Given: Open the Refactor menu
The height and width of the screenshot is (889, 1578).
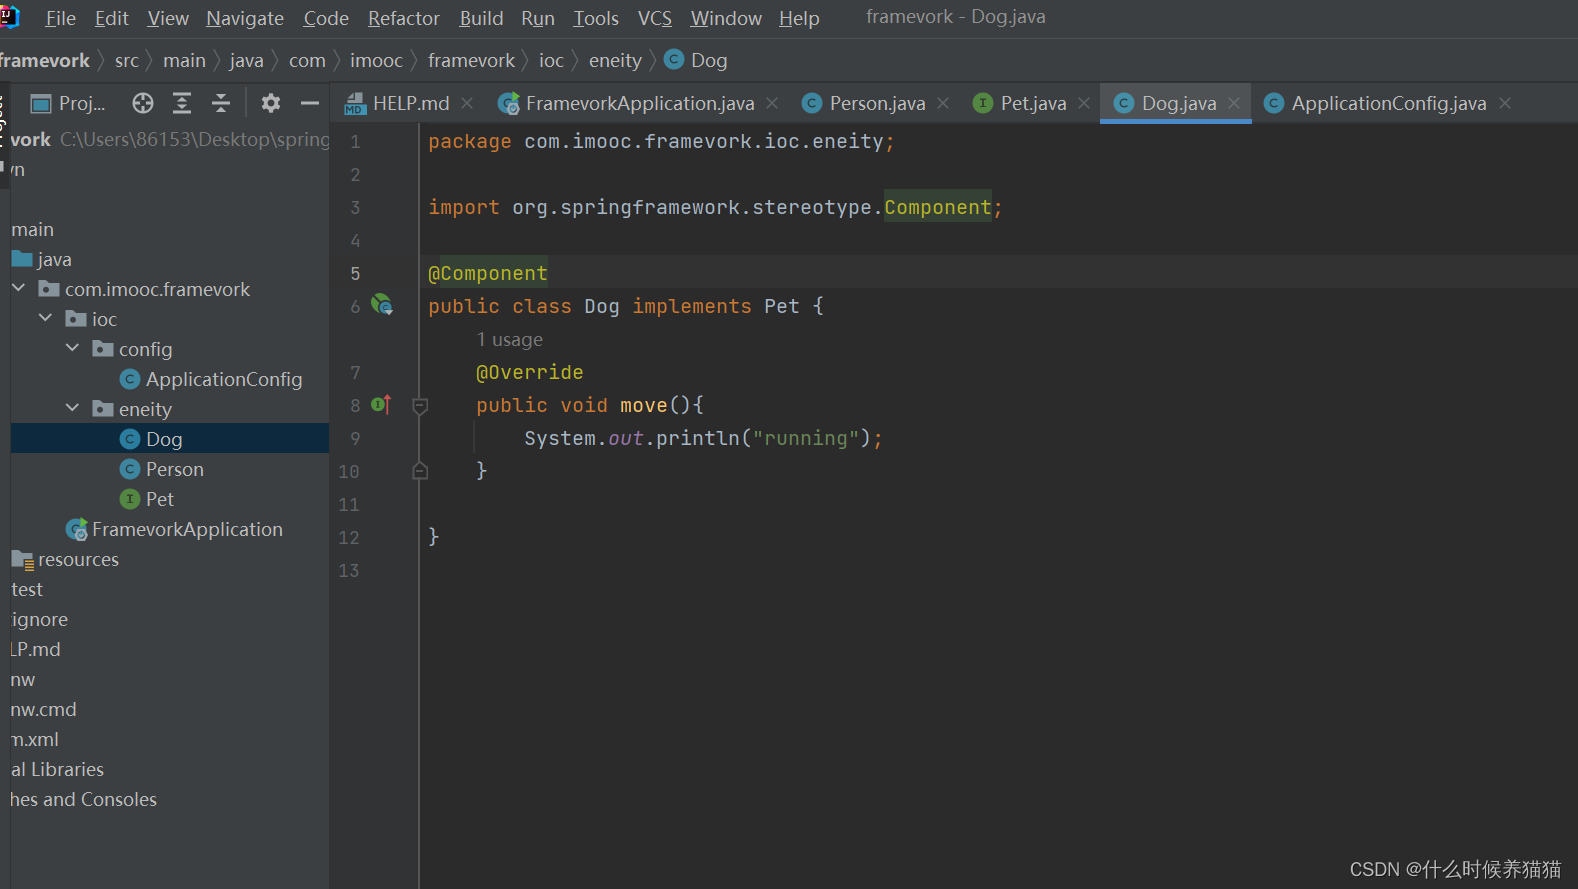Looking at the screenshot, I should pos(403,18).
